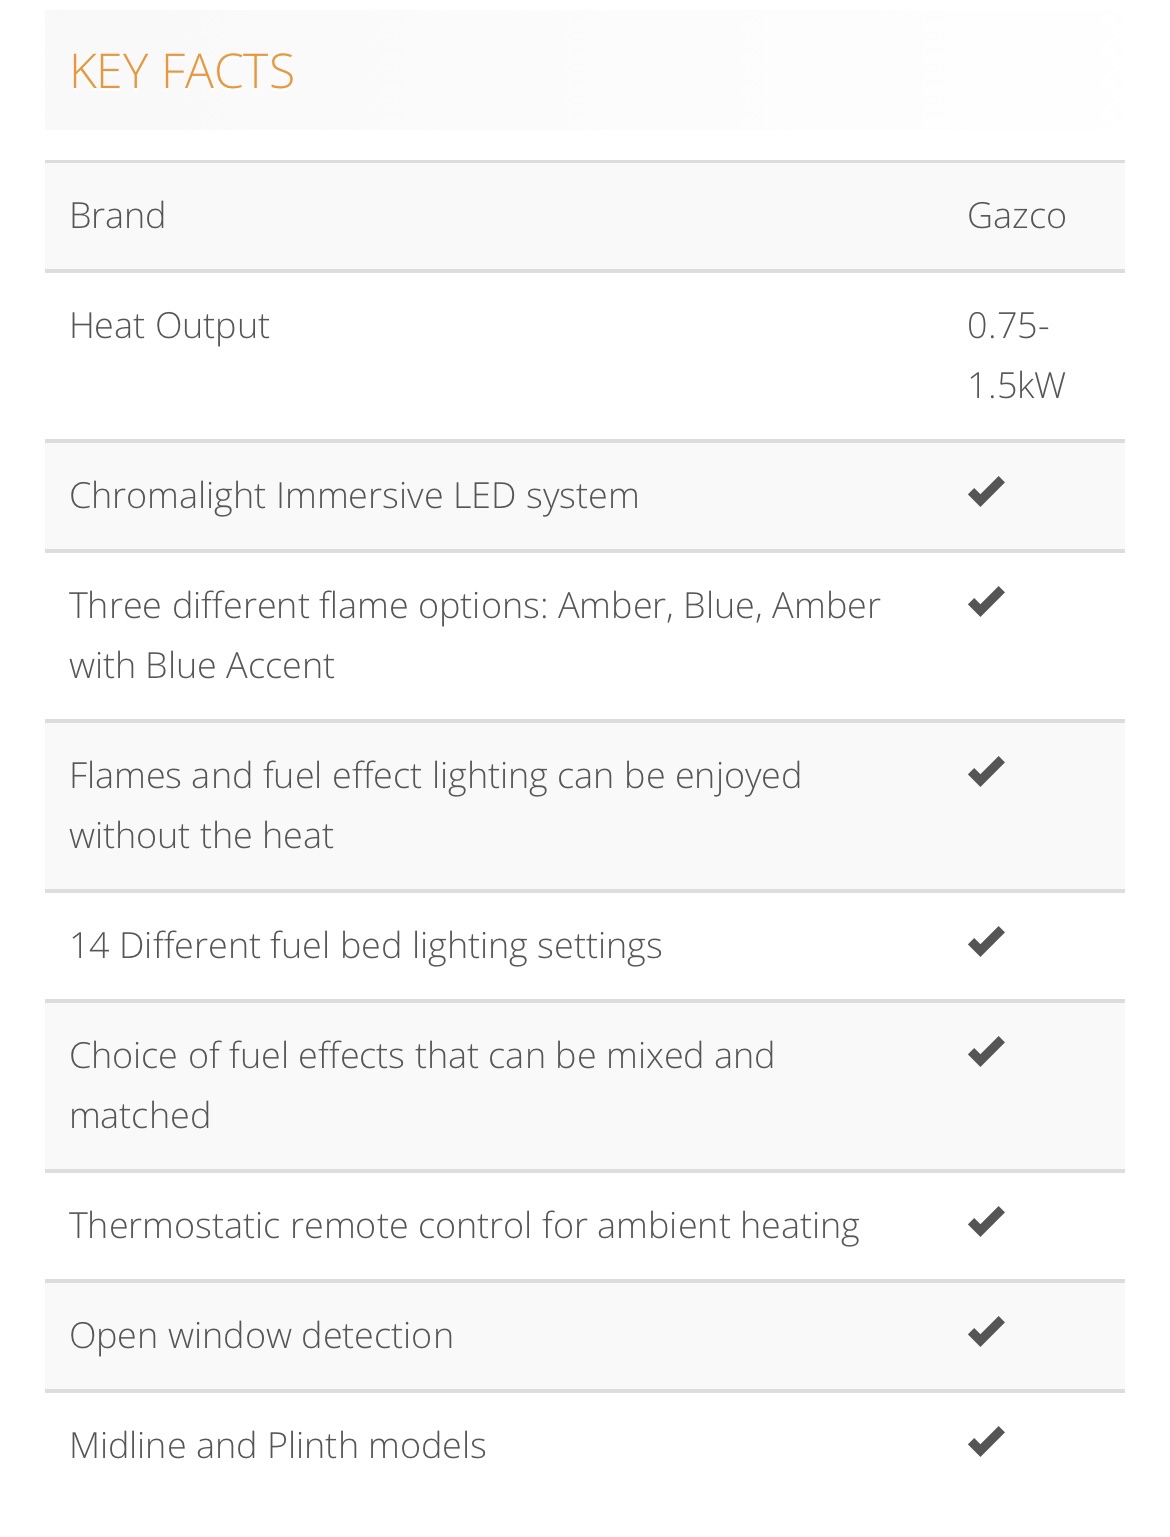This screenshot has width=1170, height=1537.
Task: Click checkmark for Thermostatic remote control
Action: [986, 1222]
